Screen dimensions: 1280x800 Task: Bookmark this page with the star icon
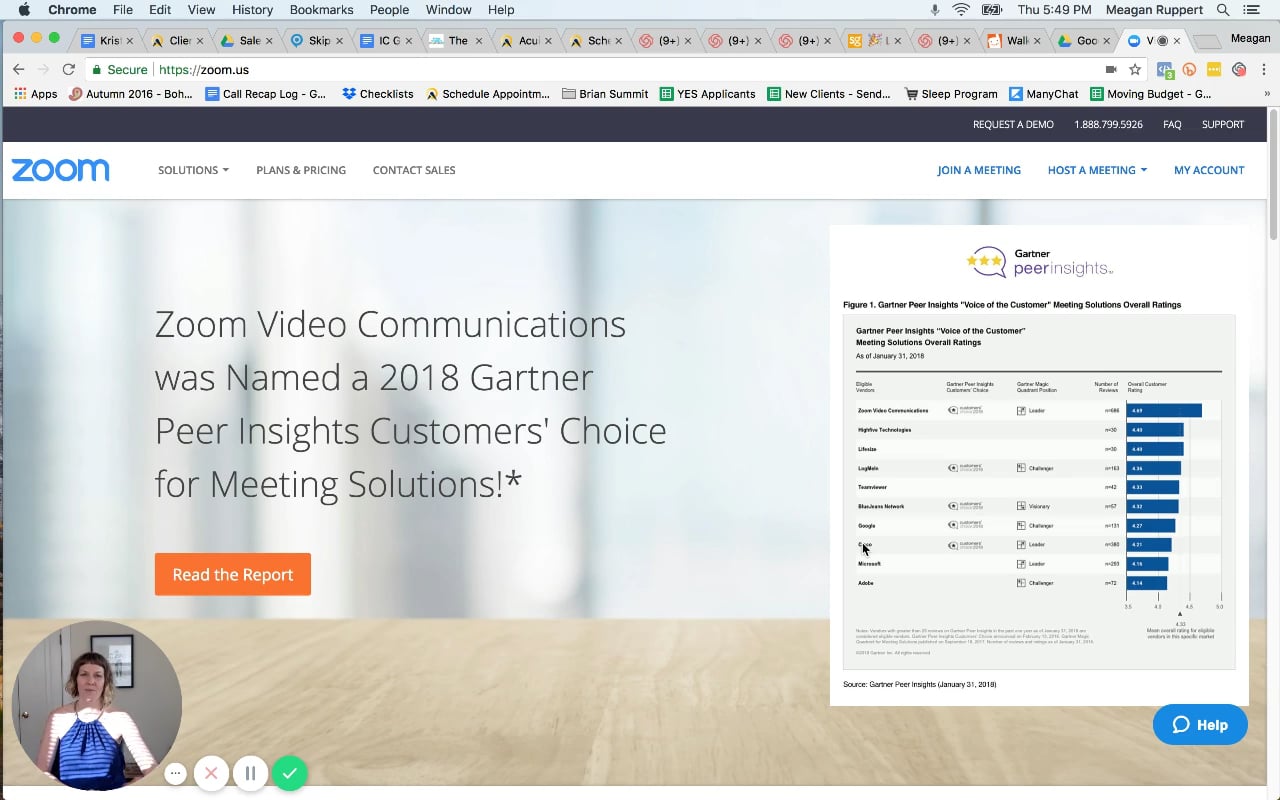point(1135,70)
